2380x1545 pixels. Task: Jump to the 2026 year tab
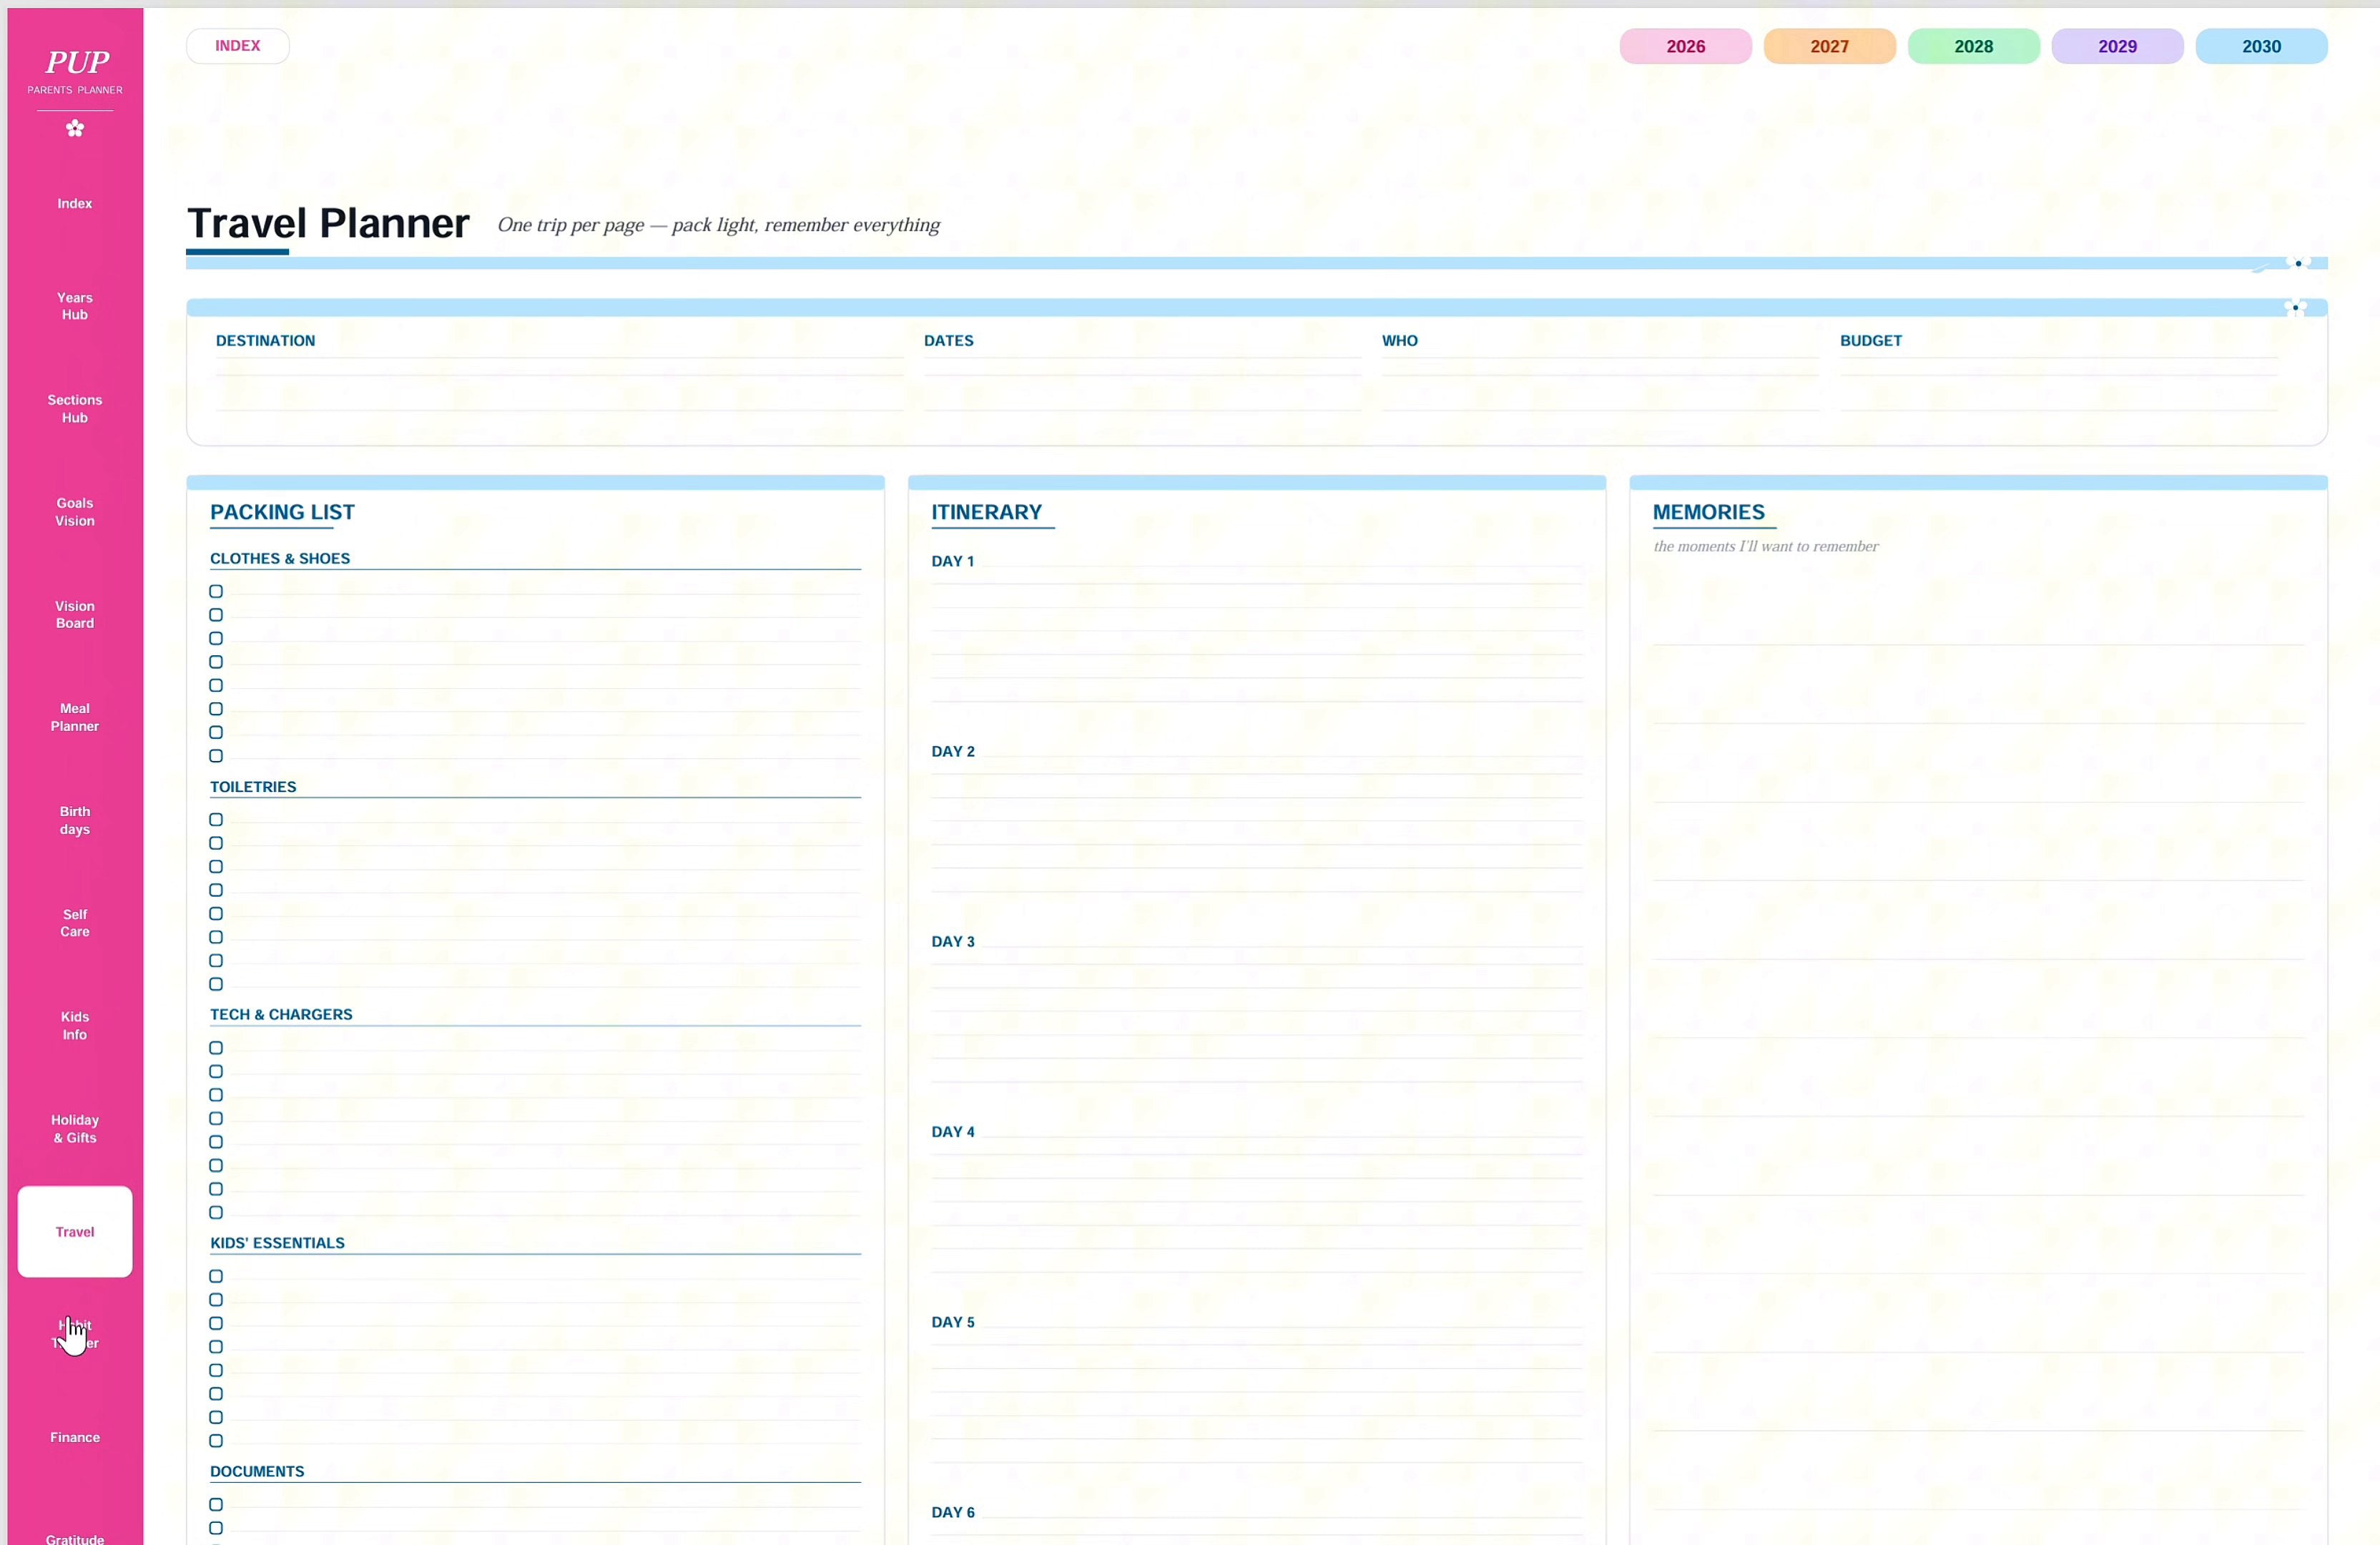click(x=1685, y=46)
